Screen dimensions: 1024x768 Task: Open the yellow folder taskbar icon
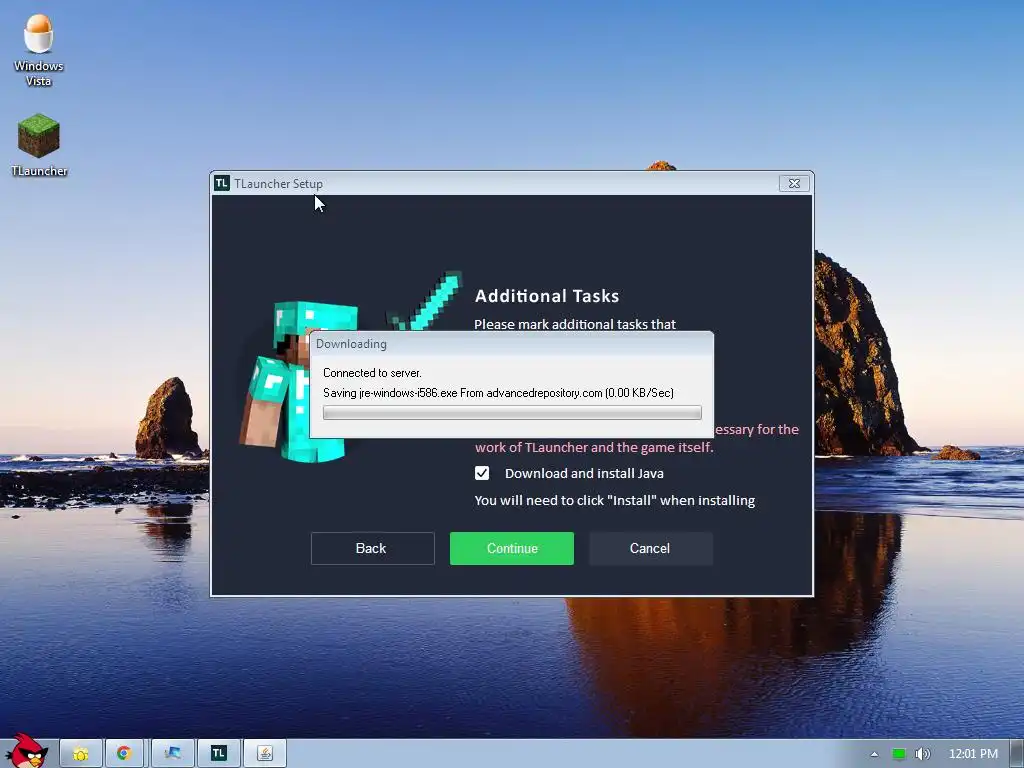click(81, 754)
